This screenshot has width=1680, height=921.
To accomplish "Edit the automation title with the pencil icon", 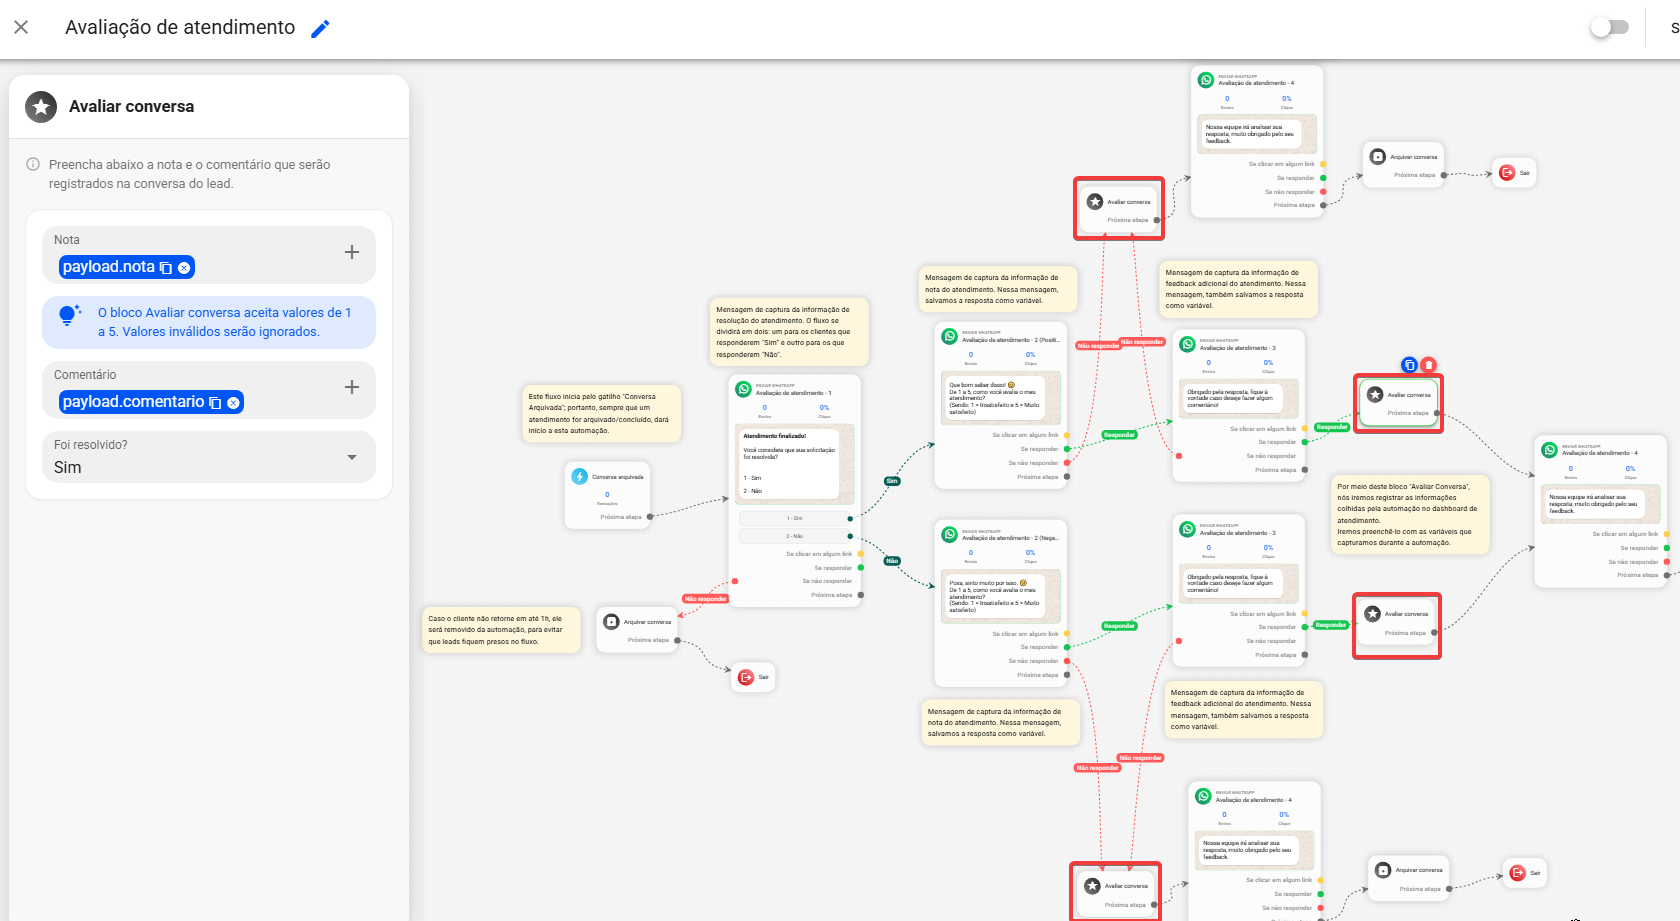I will point(320,29).
